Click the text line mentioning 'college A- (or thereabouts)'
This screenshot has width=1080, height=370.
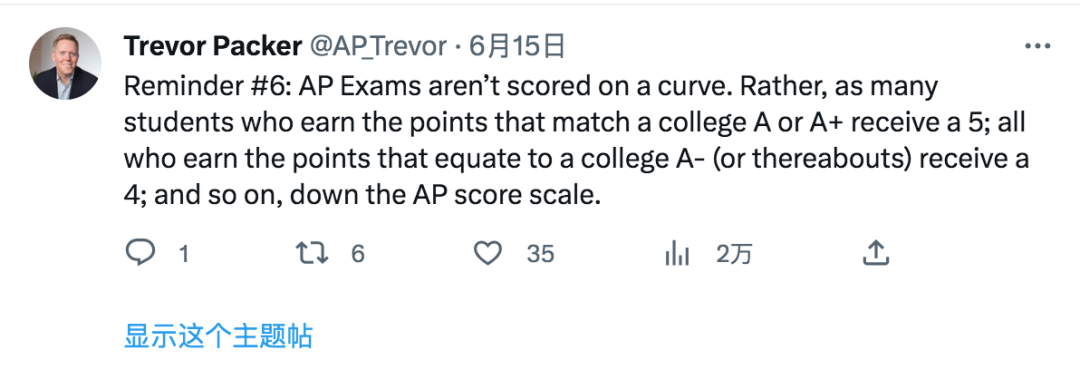click(x=577, y=159)
